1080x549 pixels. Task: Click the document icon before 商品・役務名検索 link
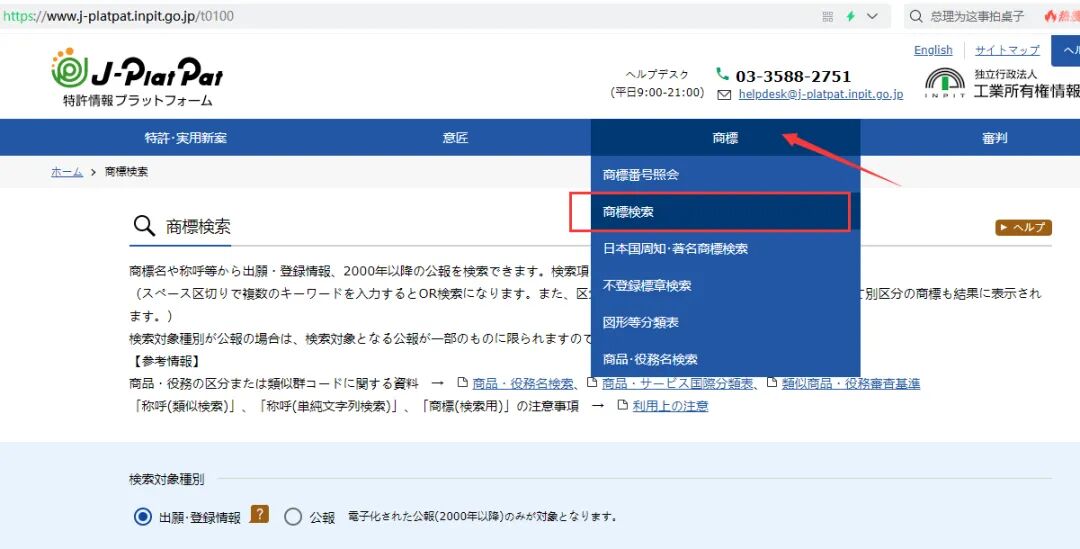(462, 382)
